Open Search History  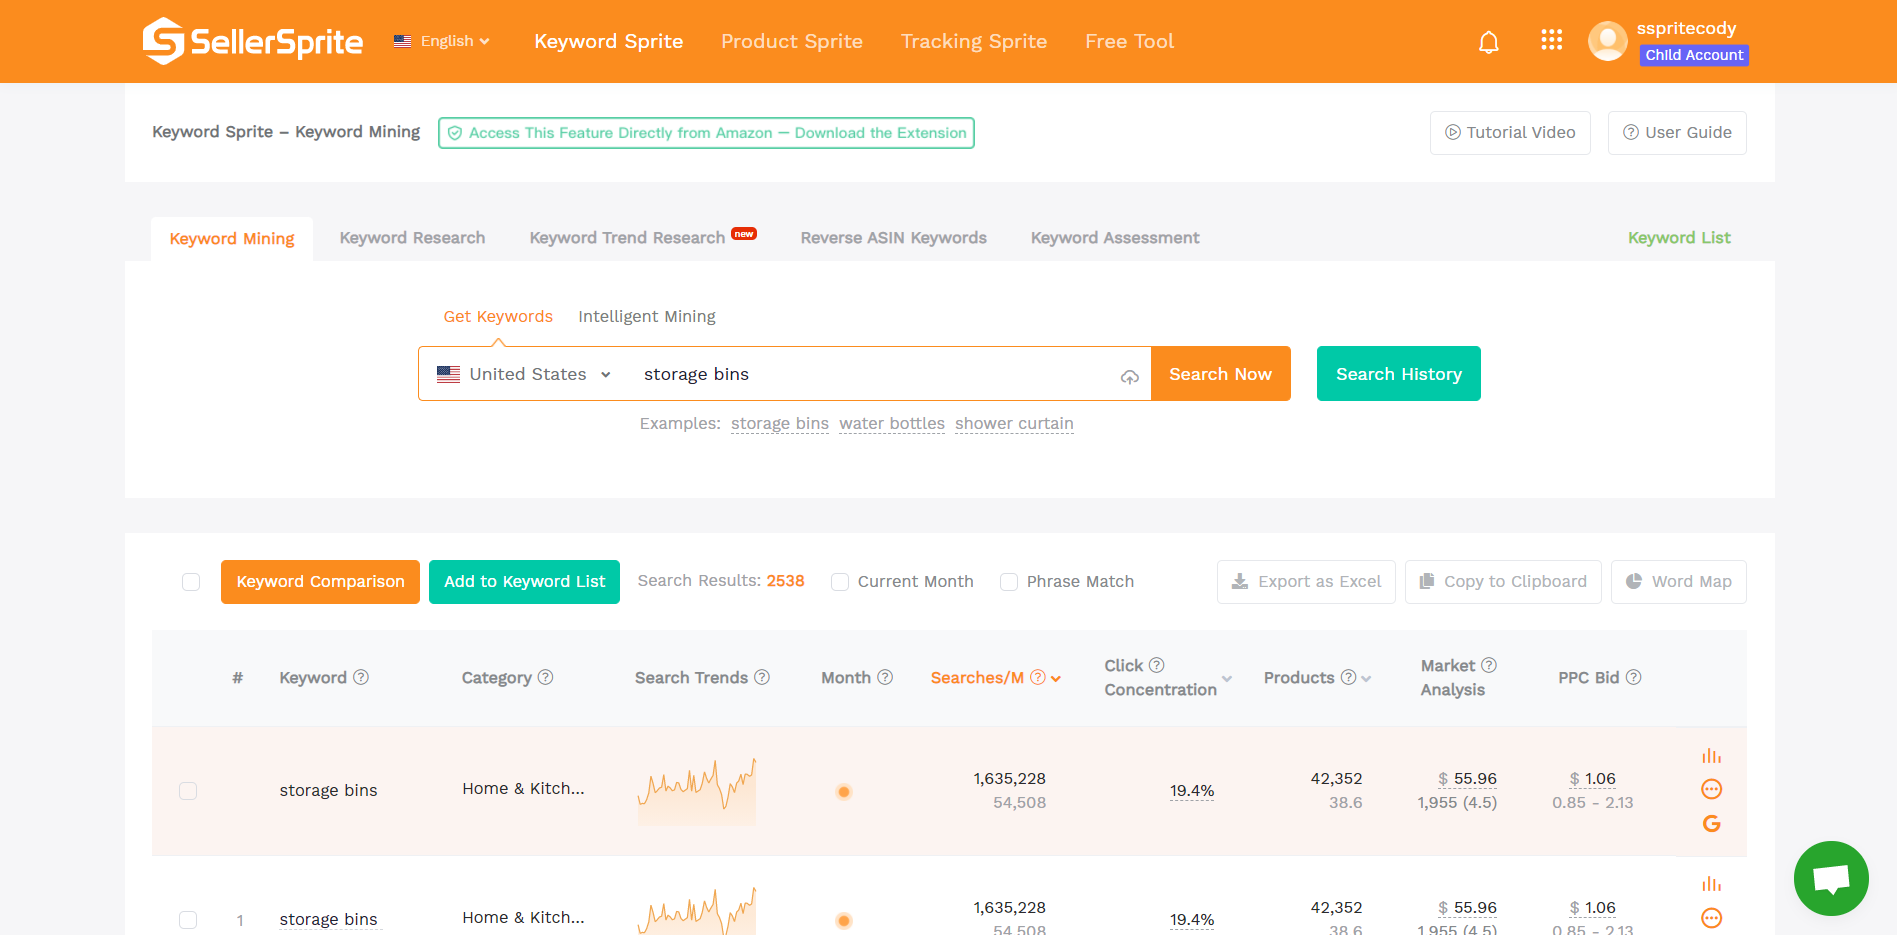(x=1398, y=374)
